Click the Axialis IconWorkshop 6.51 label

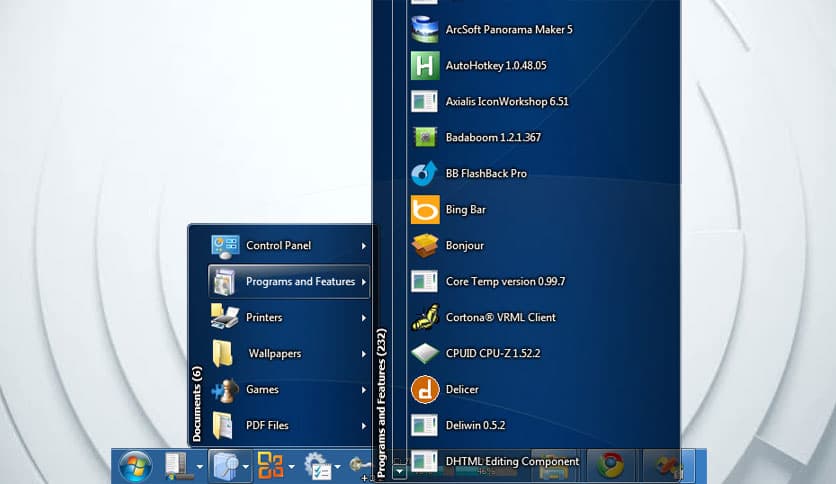[x=507, y=101]
